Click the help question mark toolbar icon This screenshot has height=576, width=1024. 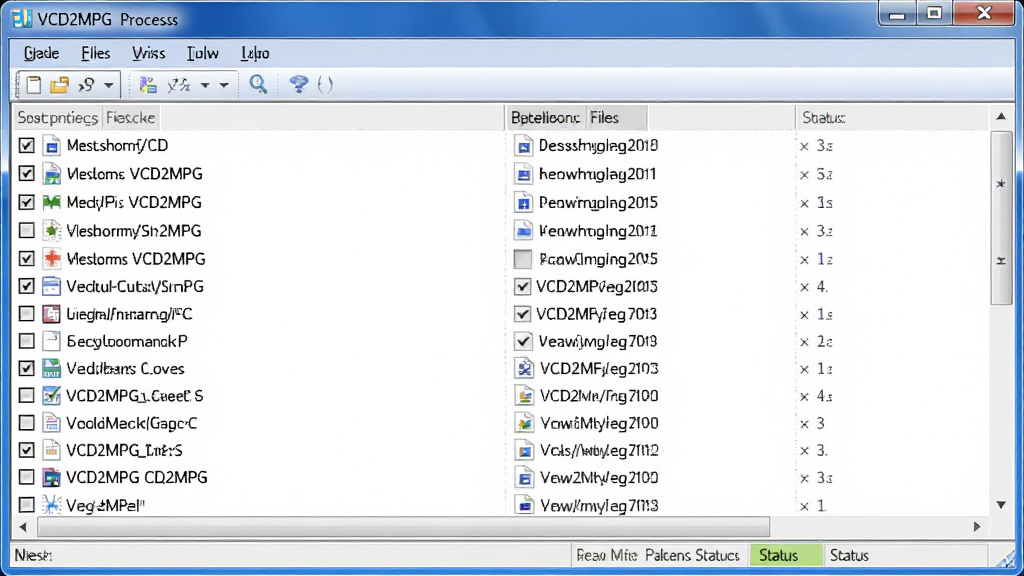(x=298, y=84)
